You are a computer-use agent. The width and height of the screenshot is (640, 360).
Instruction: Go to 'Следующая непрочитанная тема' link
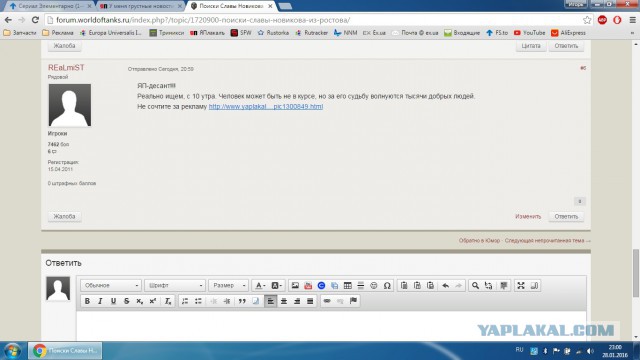click(547, 240)
